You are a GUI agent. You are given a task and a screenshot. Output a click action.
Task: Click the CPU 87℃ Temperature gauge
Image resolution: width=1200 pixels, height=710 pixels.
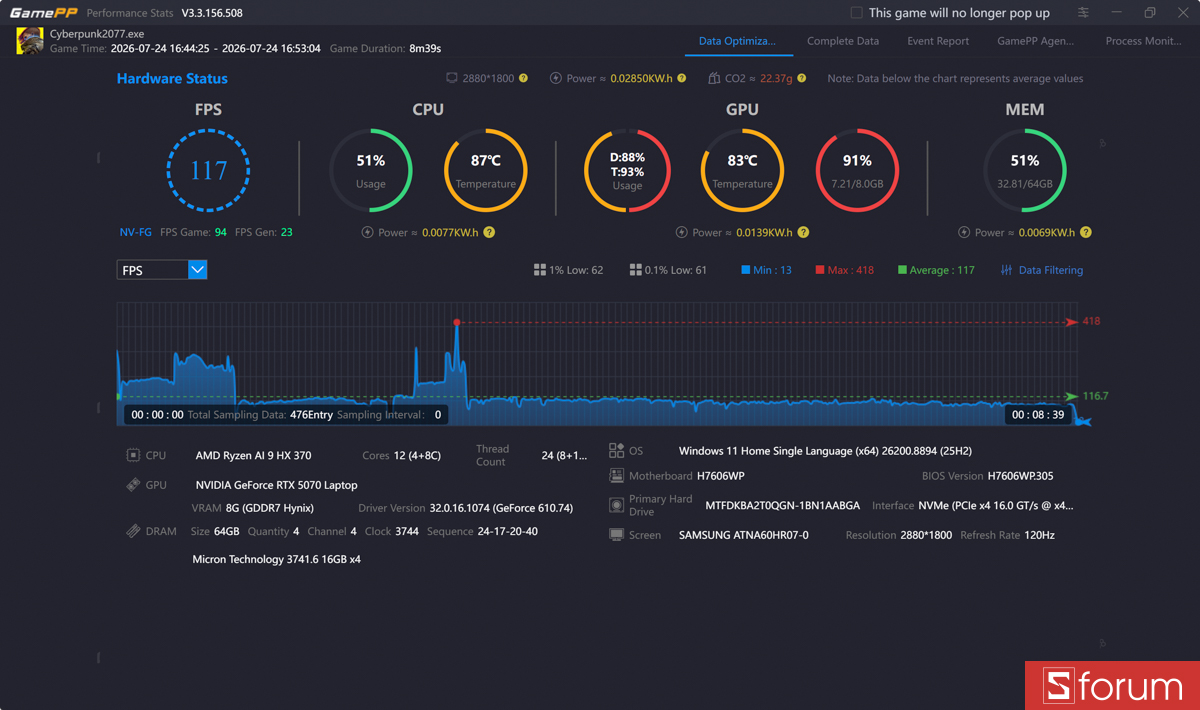(x=486, y=170)
